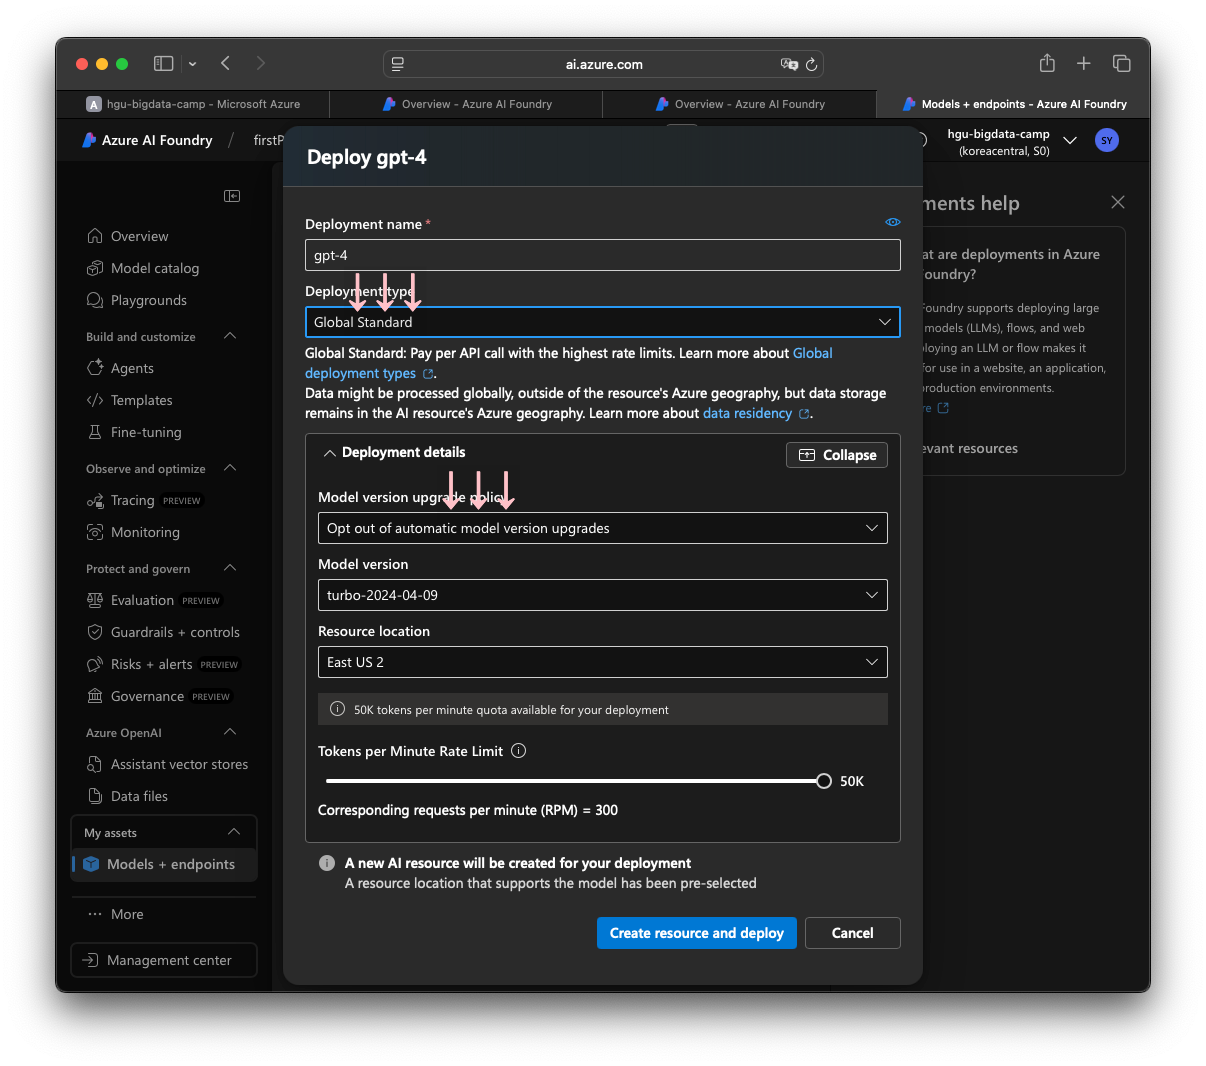Reload the page

(x=811, y=64)
